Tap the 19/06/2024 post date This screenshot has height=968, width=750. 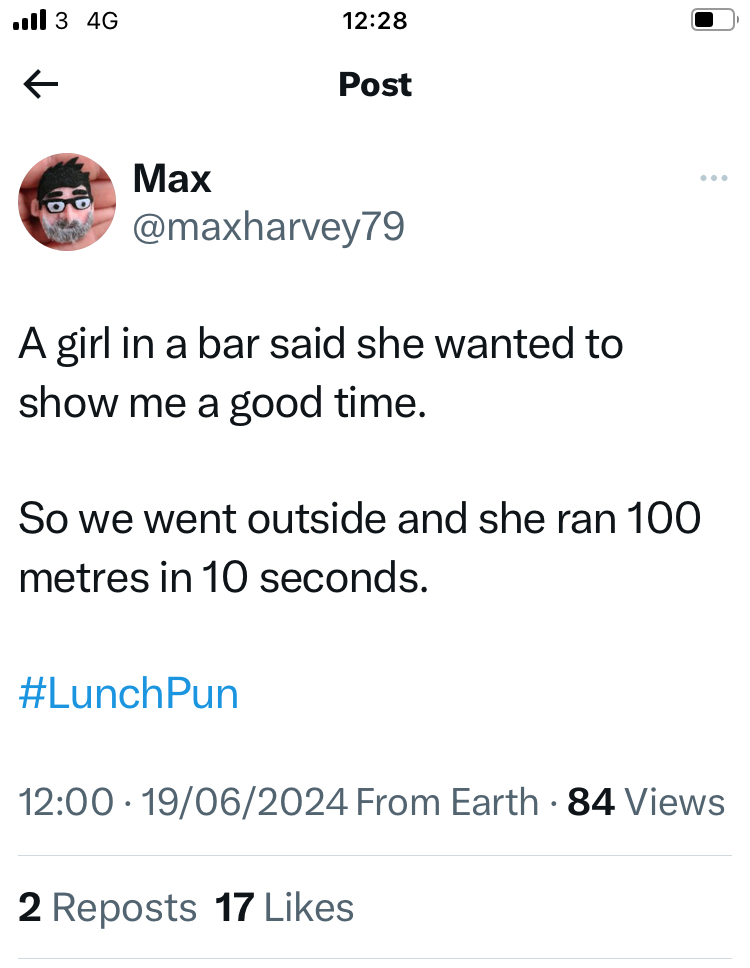tap(245, 802)
